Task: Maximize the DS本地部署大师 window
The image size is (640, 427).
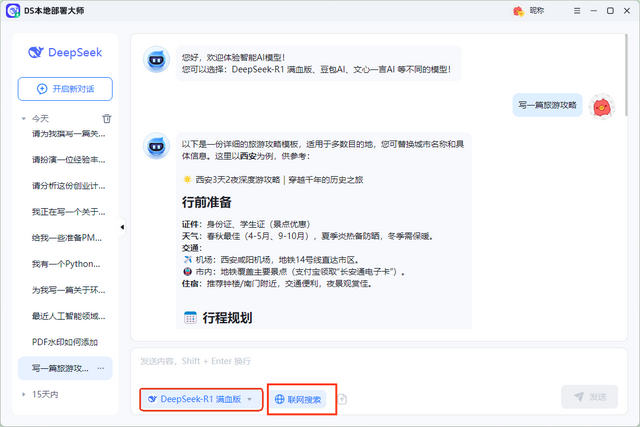Action: coord(610,11)
